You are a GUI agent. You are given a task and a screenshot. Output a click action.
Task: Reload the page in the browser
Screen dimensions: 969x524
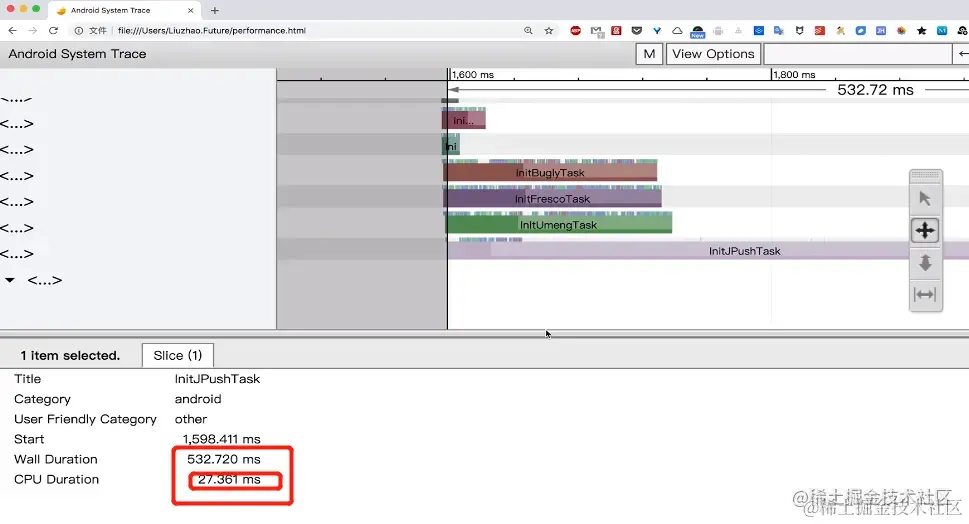pyautogui.click(x=53, y=30)
